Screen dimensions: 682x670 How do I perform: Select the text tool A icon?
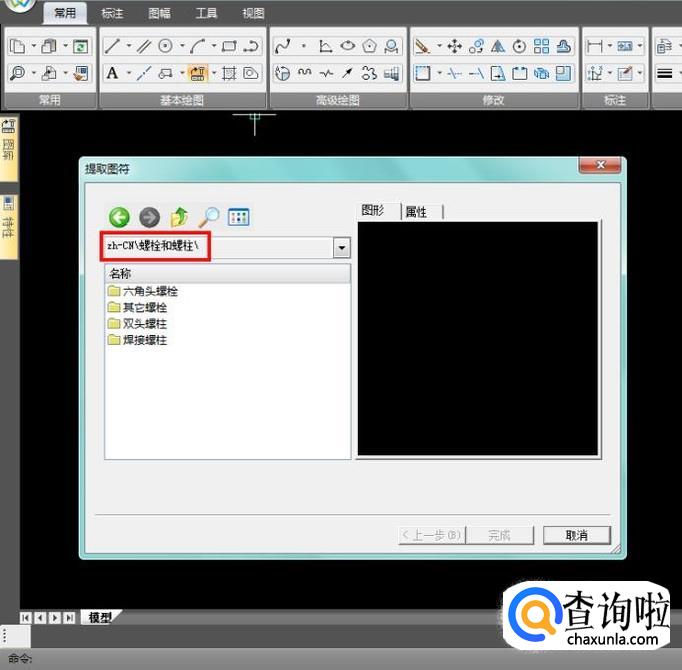(112, 73)
